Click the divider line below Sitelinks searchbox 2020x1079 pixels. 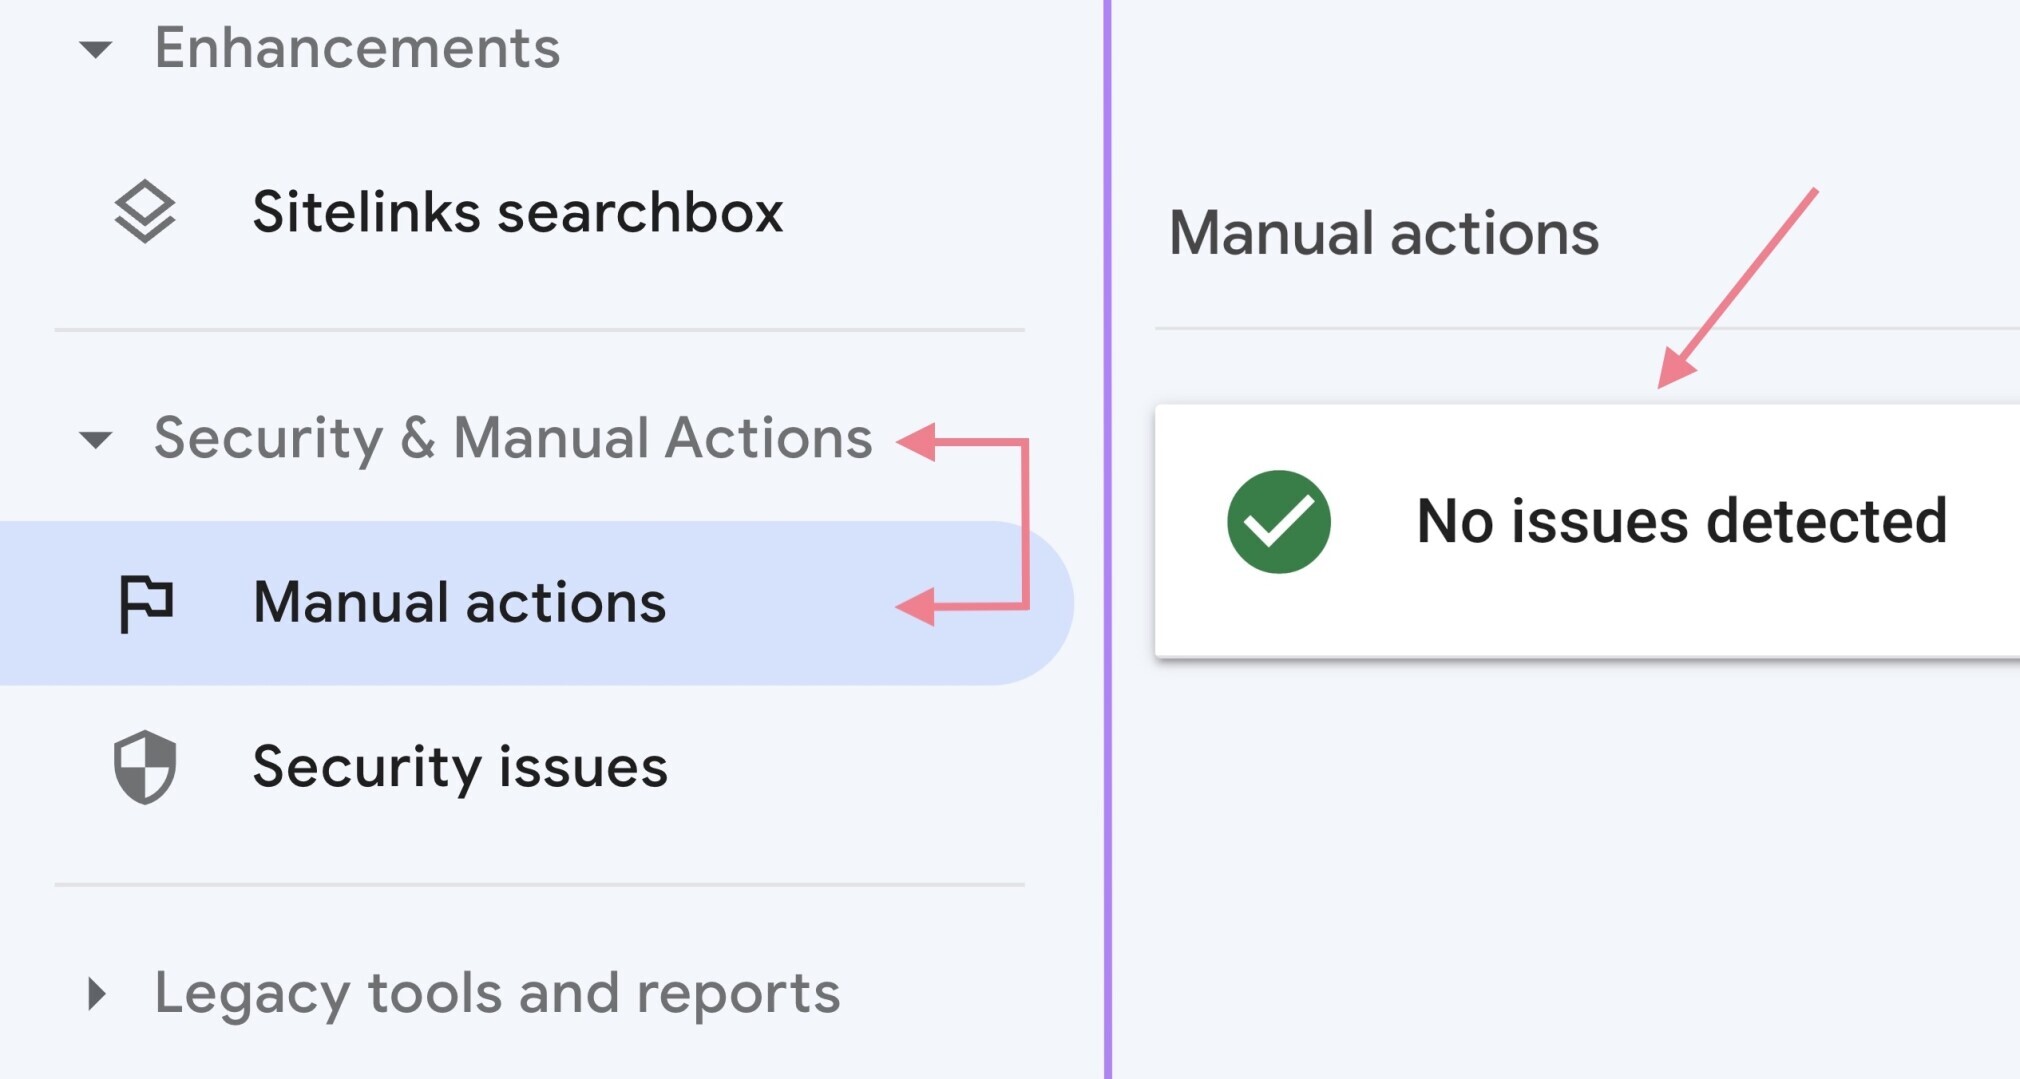[x=540, y=329]
